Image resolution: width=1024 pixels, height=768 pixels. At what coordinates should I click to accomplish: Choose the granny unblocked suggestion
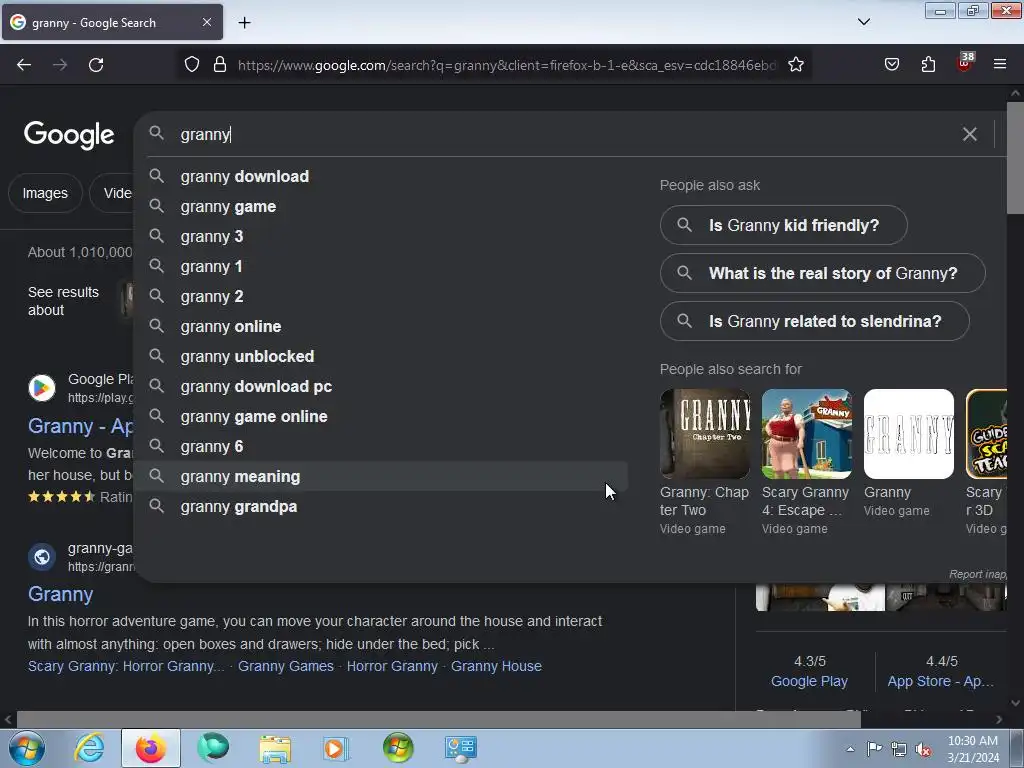click(381, 357)
